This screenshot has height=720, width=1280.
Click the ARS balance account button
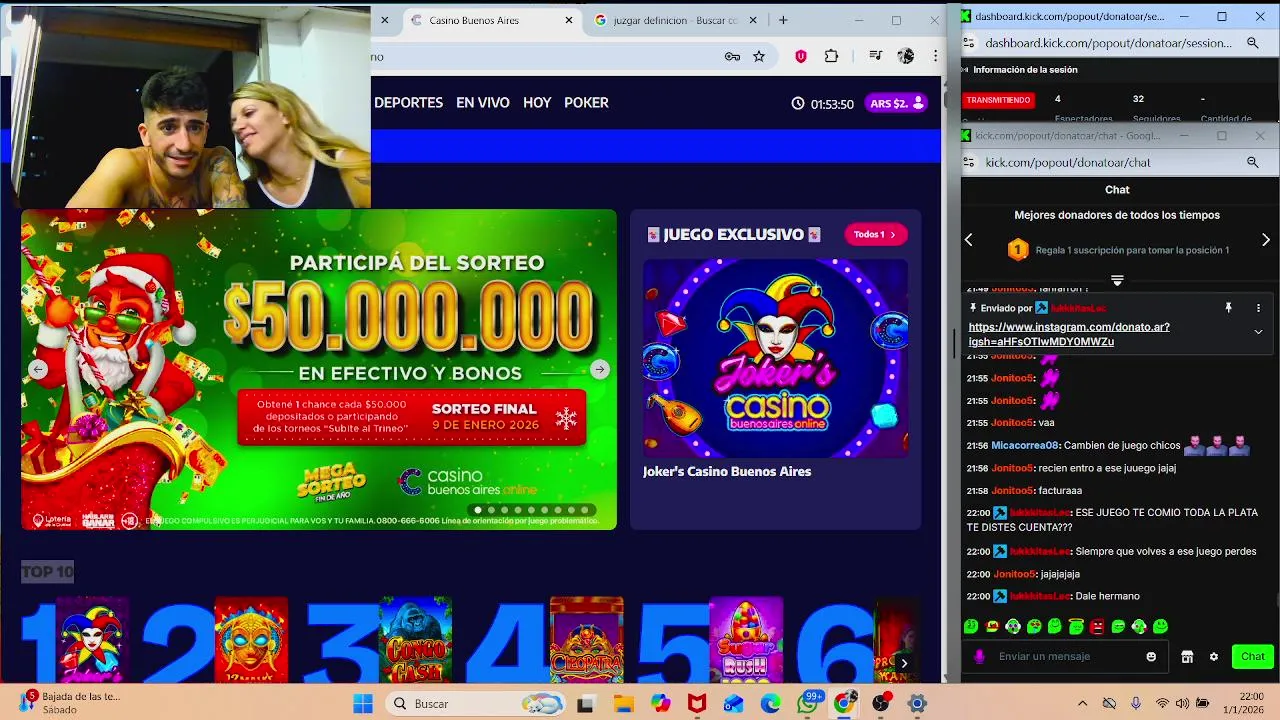pyautogui.click(x=896, y=103)
